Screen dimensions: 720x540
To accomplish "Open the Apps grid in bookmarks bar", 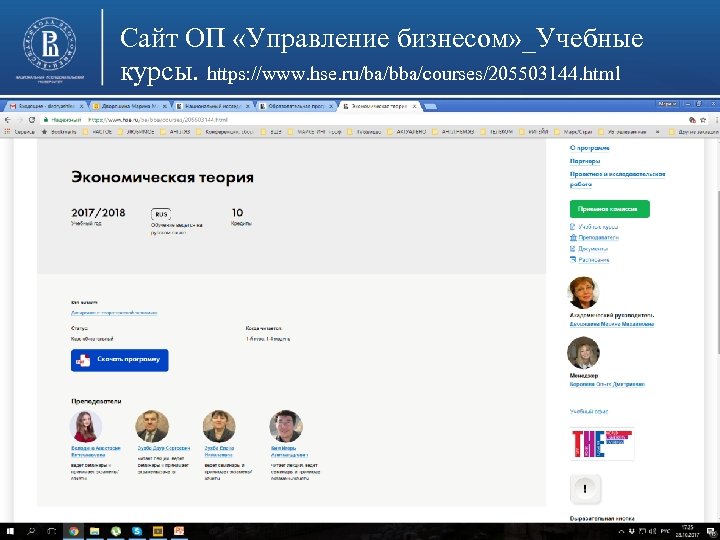I will (7, 132).
